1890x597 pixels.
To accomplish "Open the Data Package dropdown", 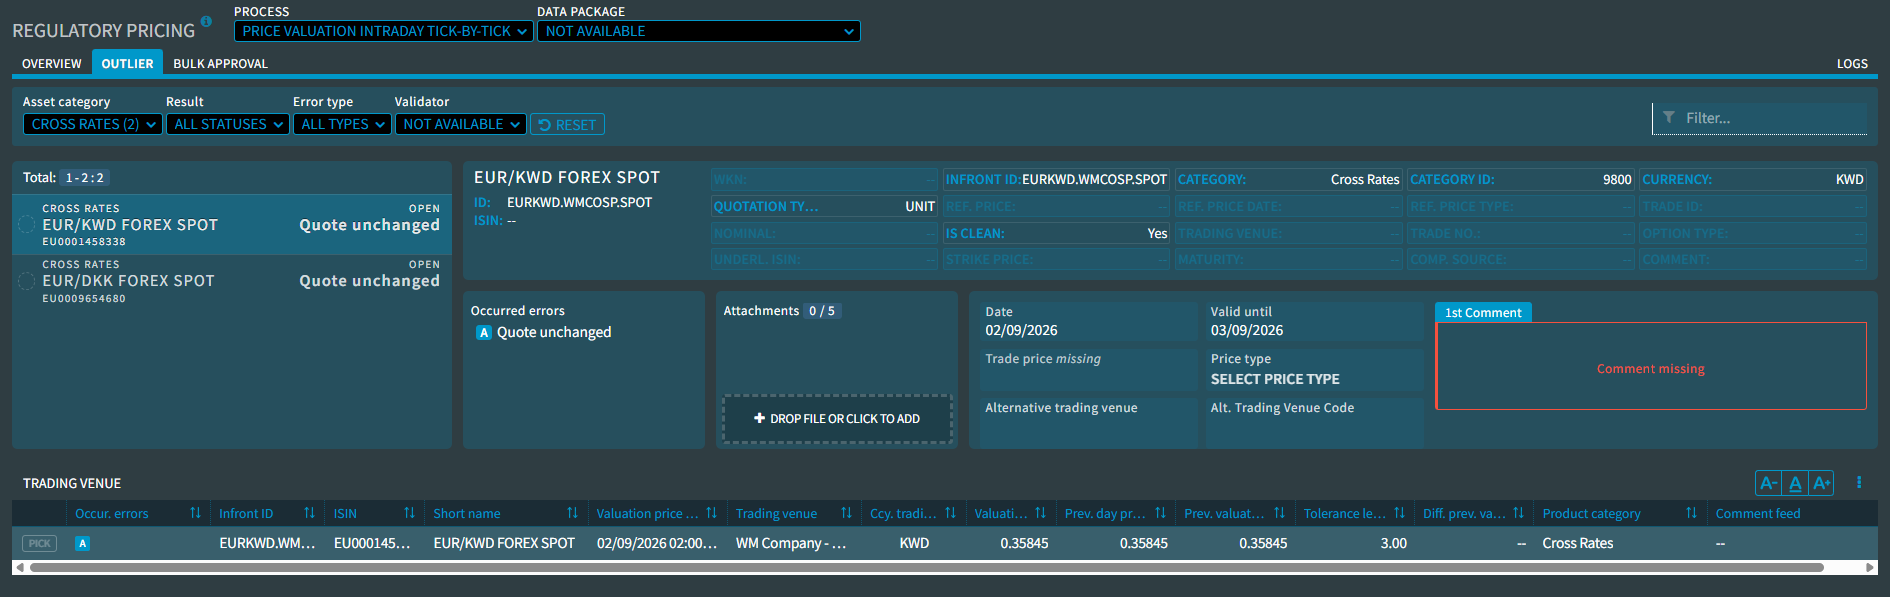I will [x=699, y=31].
